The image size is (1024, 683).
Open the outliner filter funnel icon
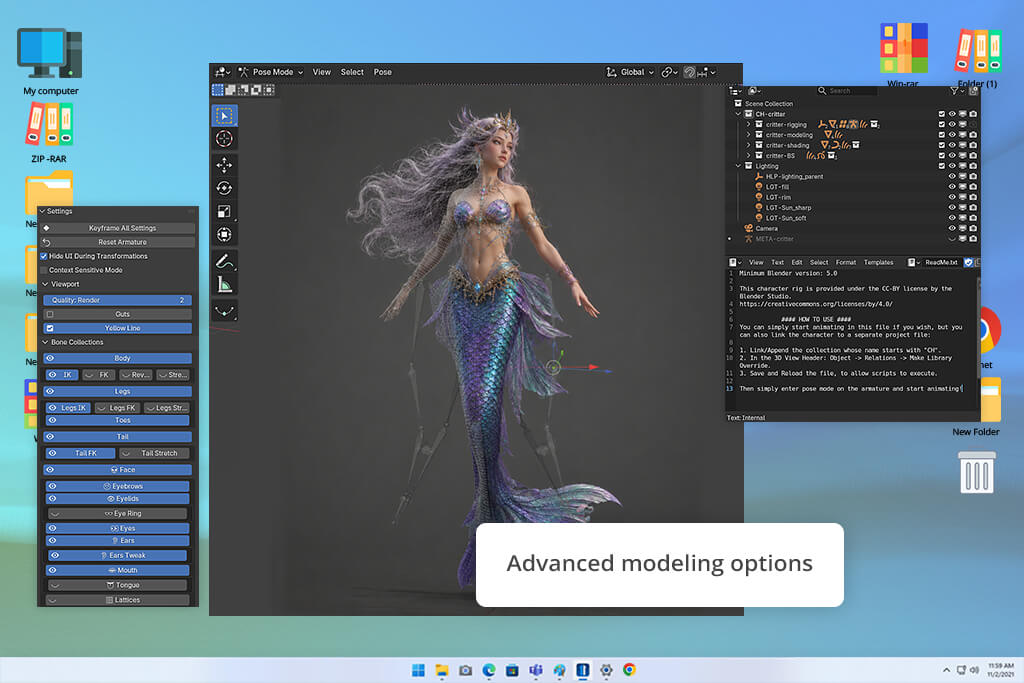[956, 91]
